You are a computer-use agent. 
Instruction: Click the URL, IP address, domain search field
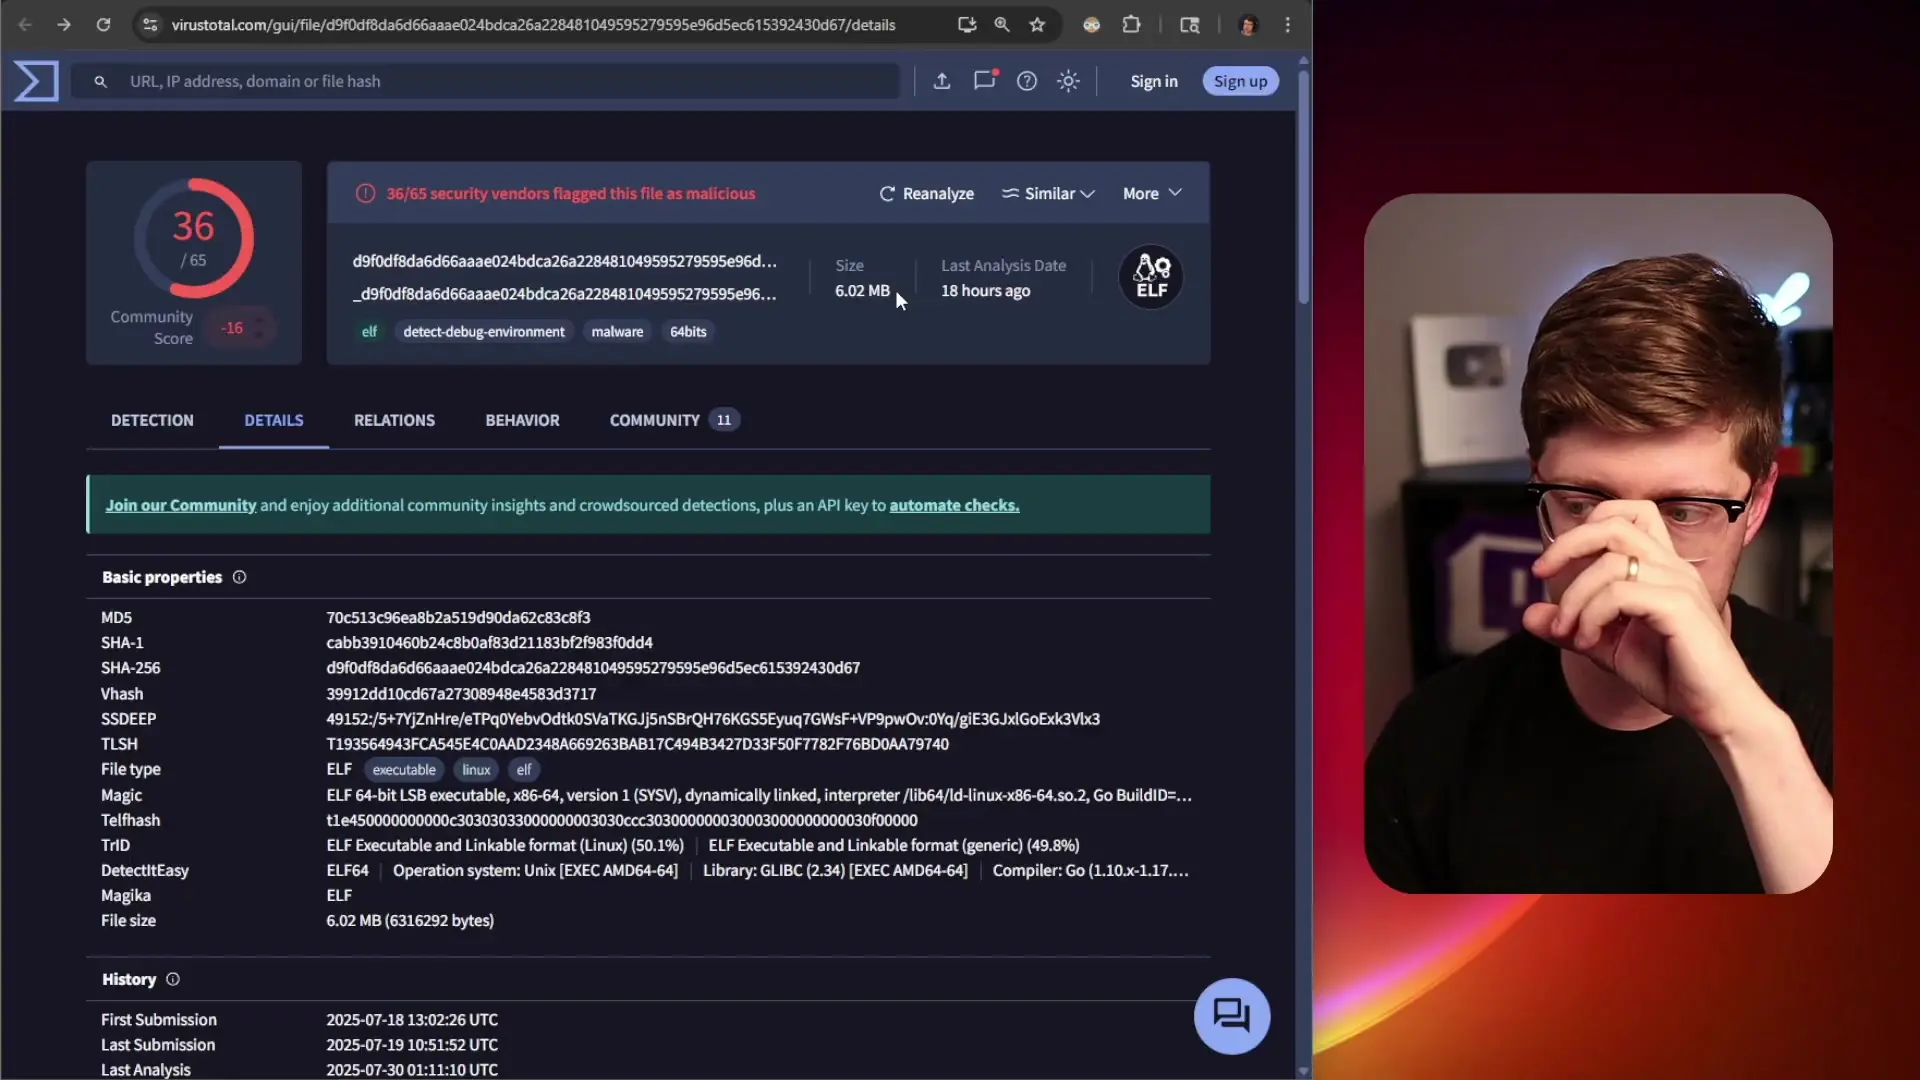485,81
